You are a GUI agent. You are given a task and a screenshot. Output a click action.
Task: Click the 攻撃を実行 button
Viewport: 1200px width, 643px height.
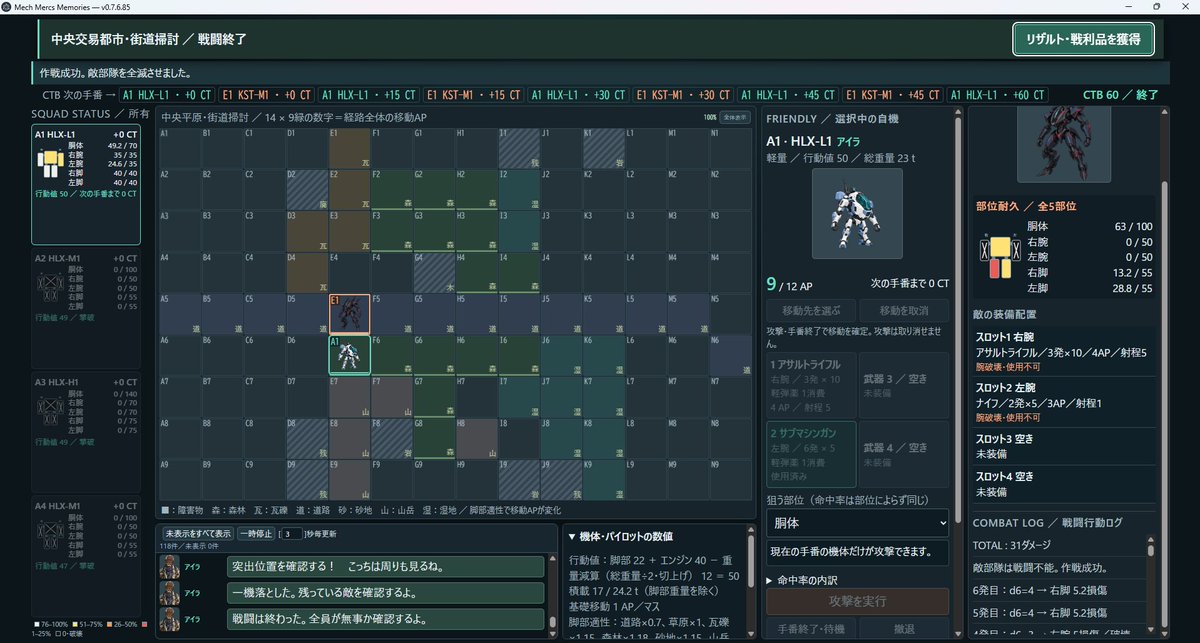858,601
